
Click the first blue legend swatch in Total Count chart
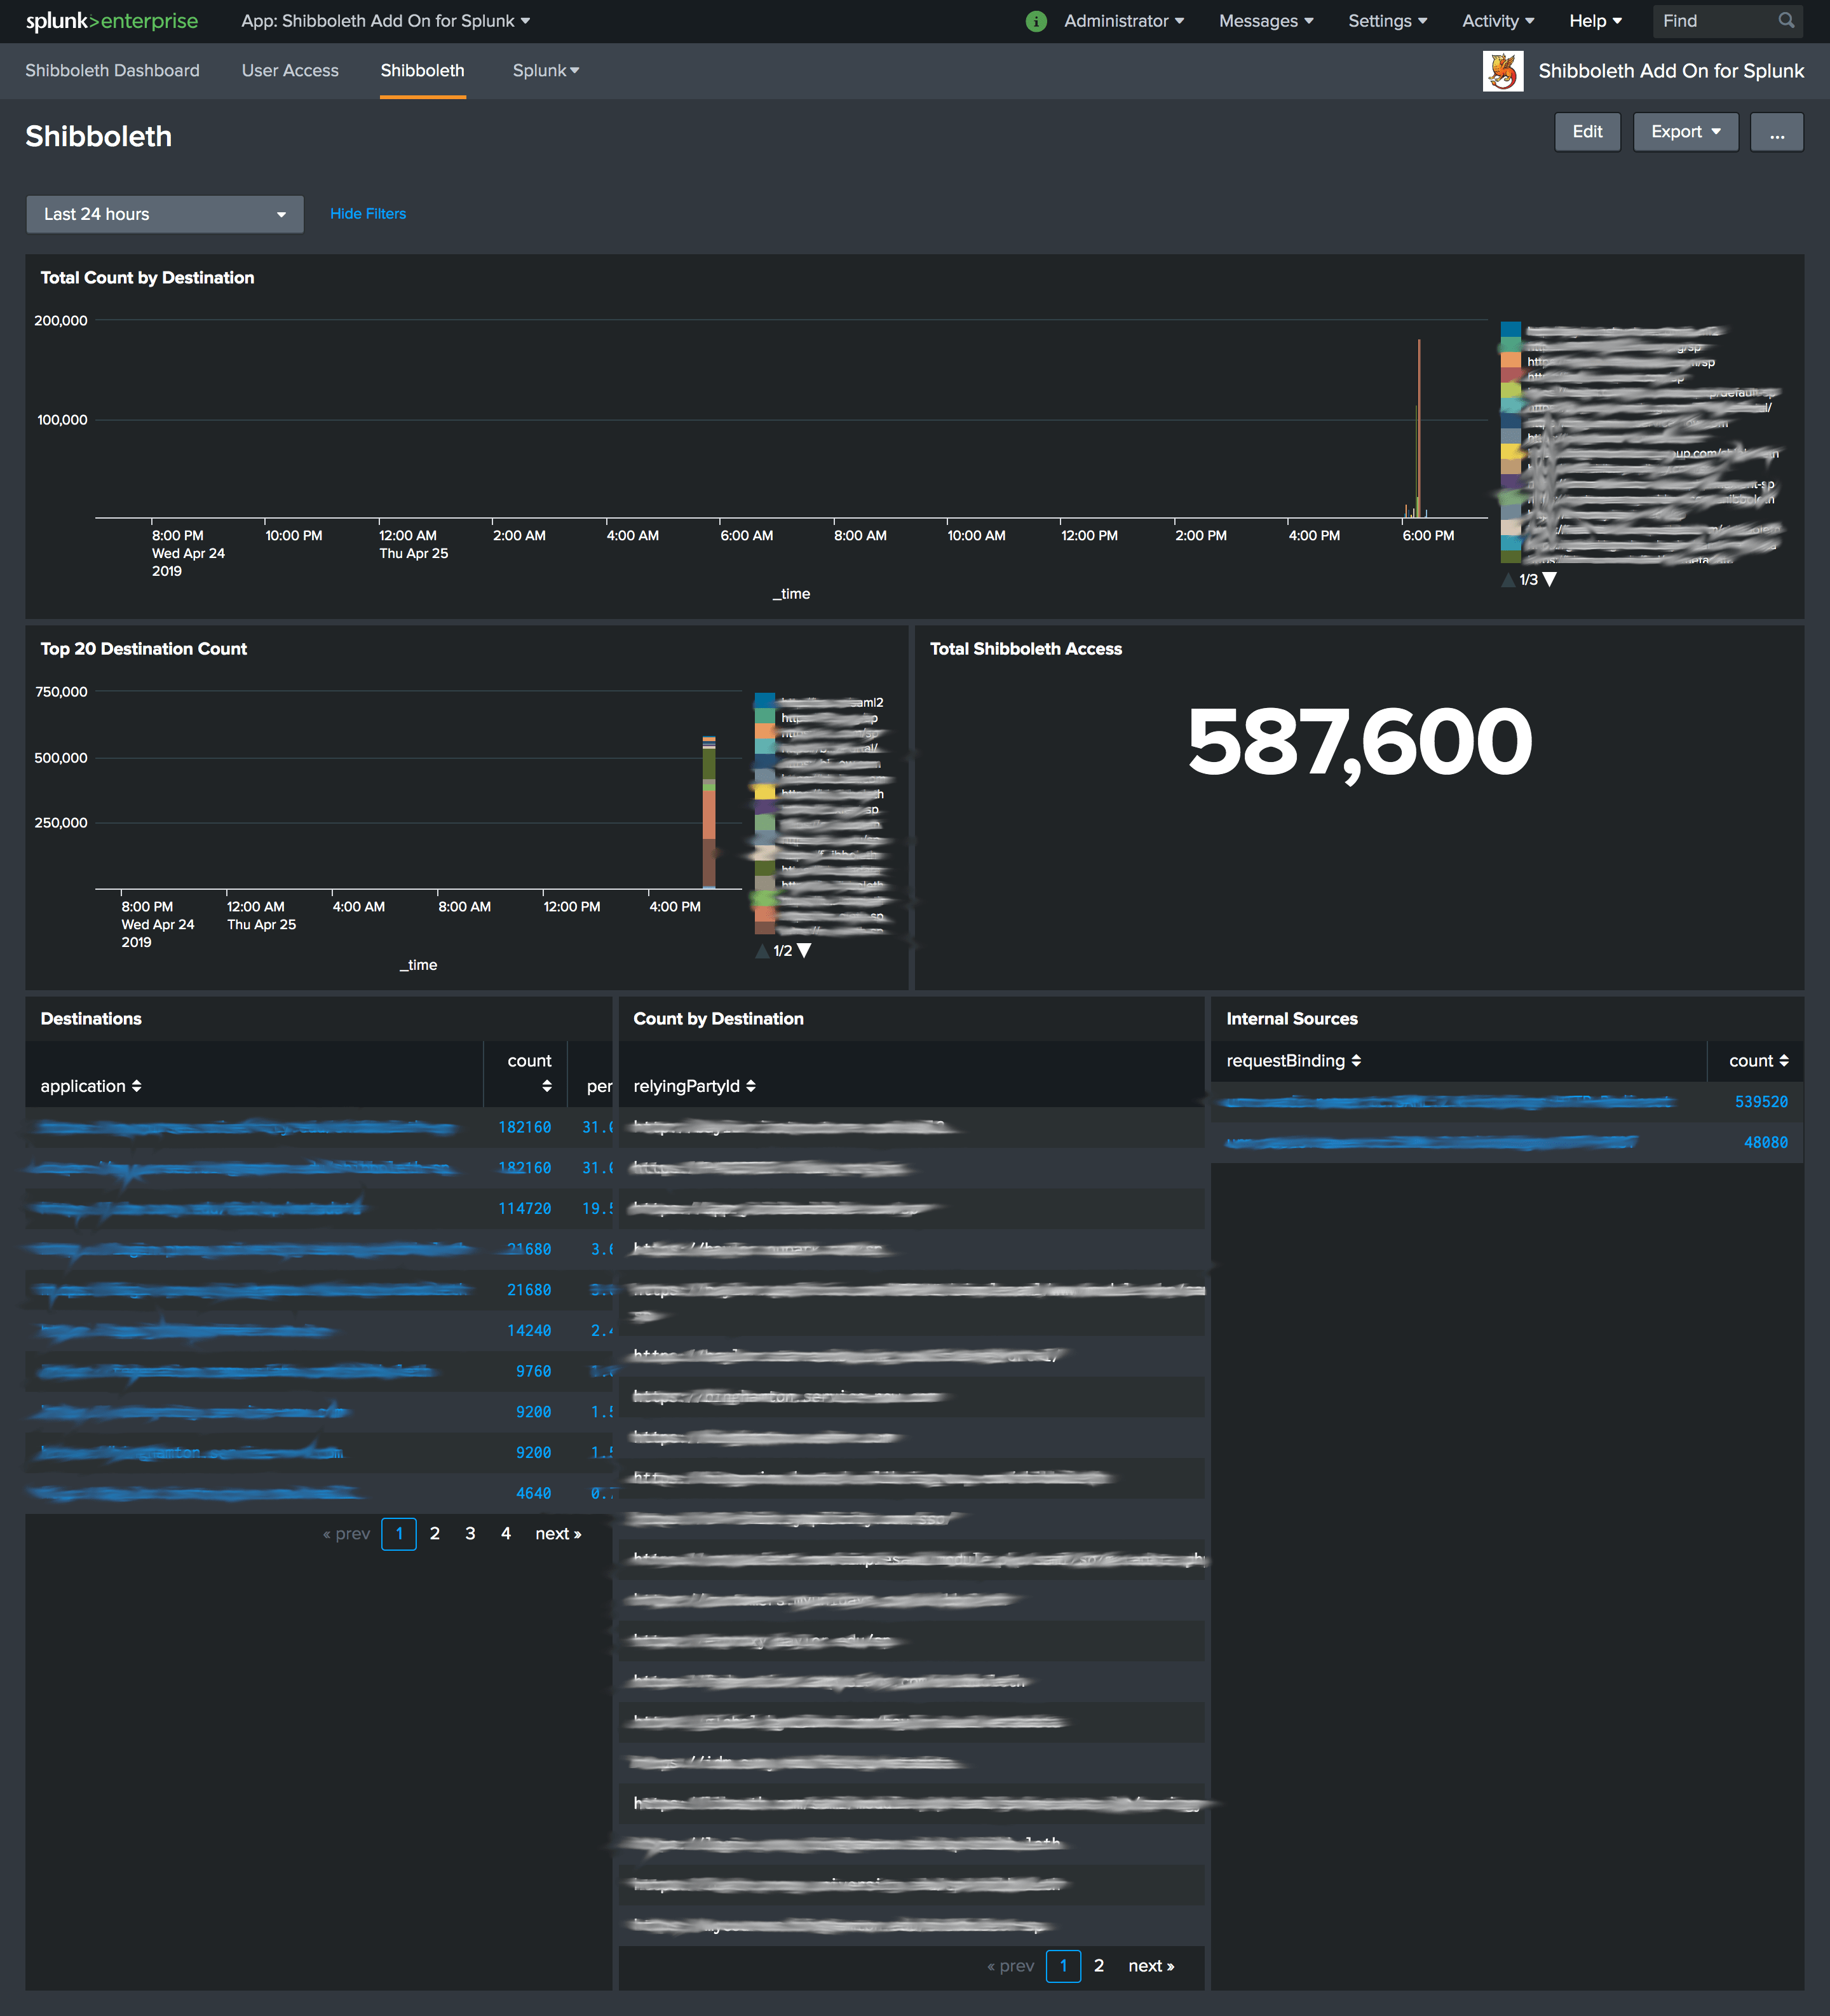[x=1511, y=330]
